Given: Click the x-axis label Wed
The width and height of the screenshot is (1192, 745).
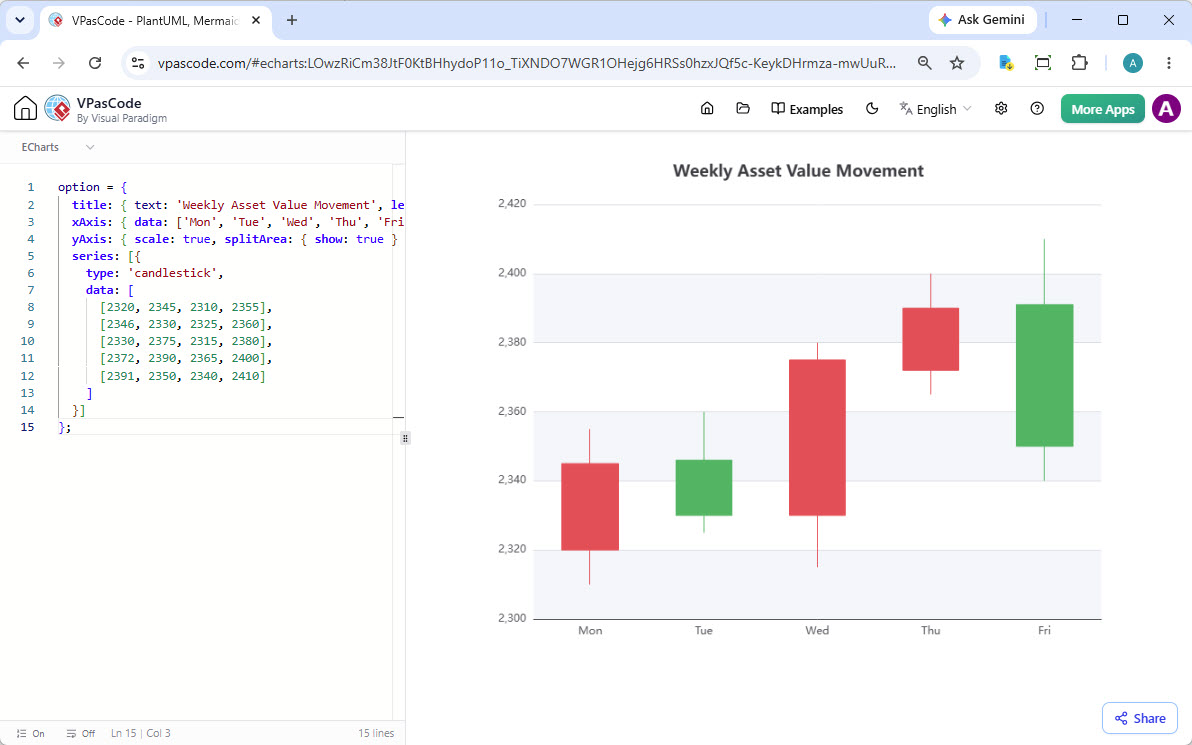Looking at the screenshot, I should (x=817, y=630).
